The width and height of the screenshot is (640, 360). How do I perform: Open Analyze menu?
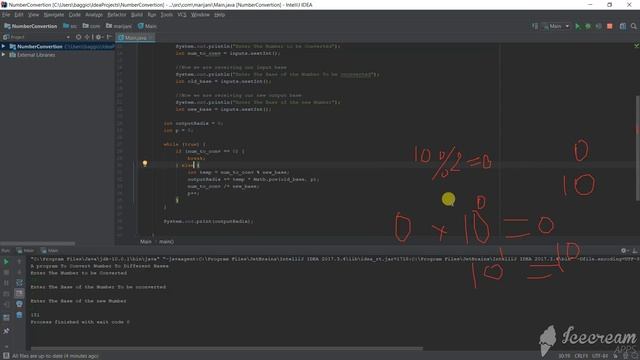[x=94, y=15]
